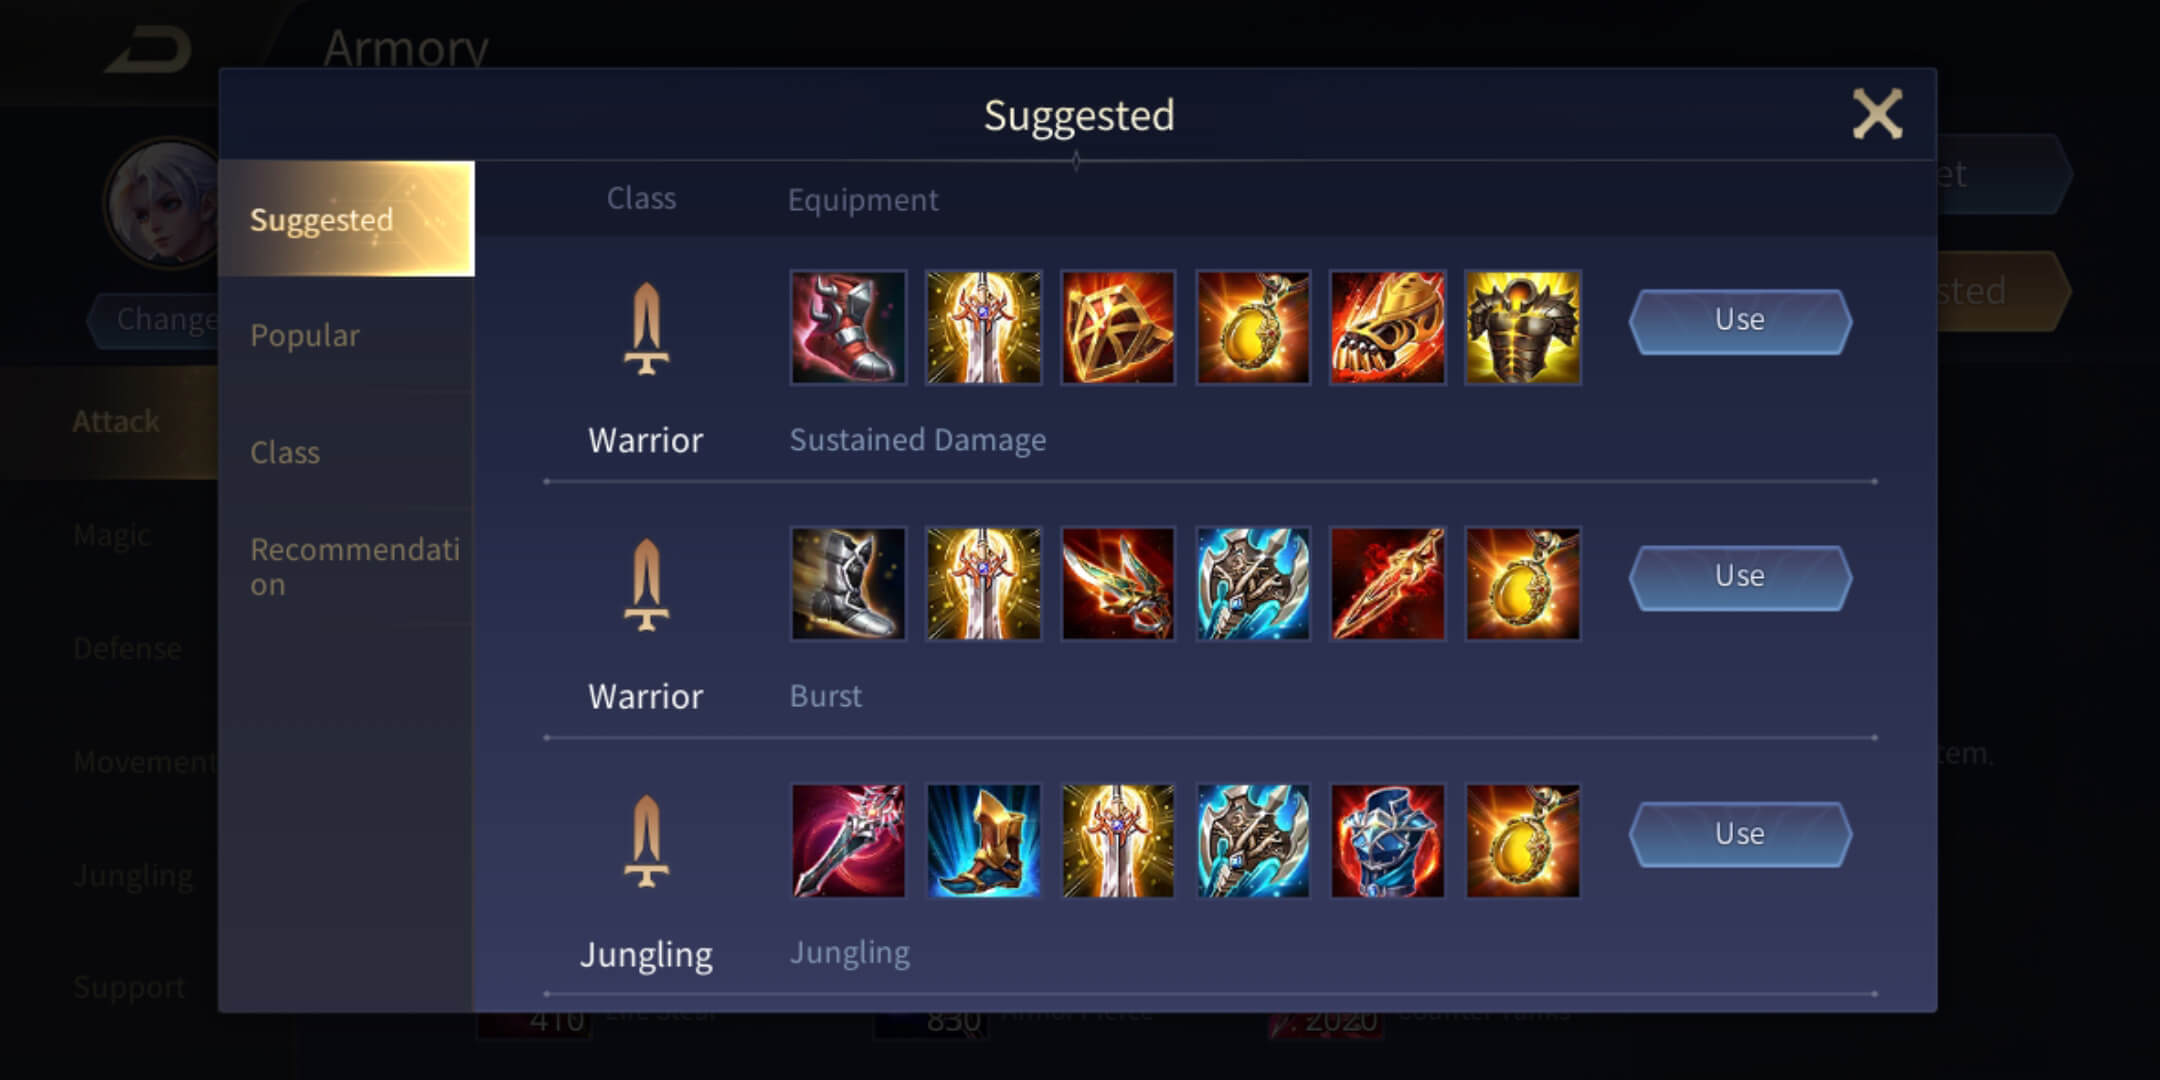Select the highlighted Suggested sidebar tab
The width and height of the screenshot is (2160, 1080).
click(x=346, y=219)
